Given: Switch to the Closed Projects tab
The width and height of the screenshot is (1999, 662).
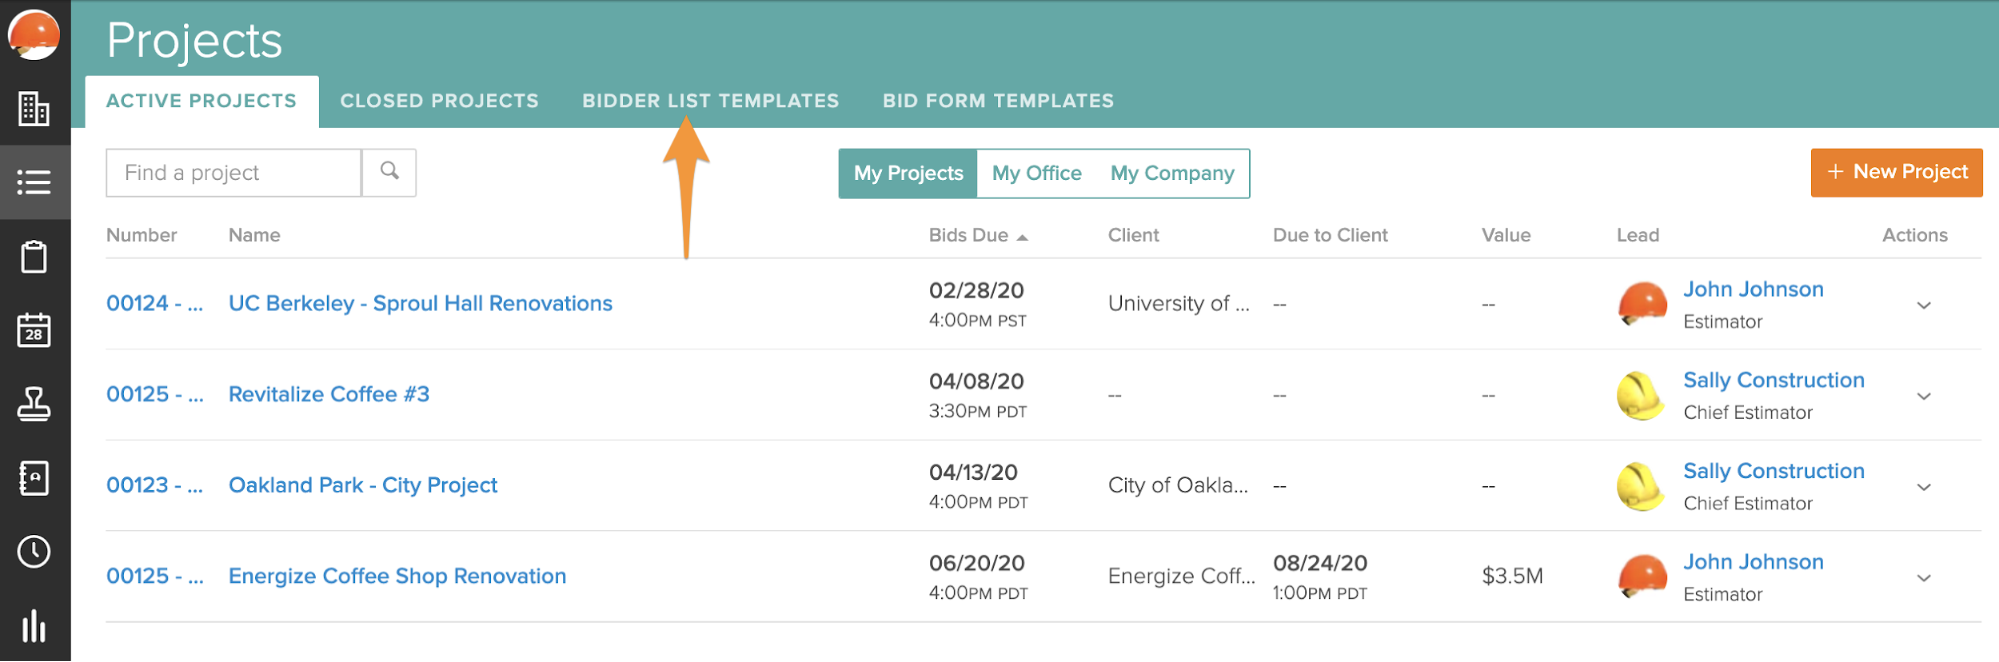Looking at the screenshot, I should point(439,101).
